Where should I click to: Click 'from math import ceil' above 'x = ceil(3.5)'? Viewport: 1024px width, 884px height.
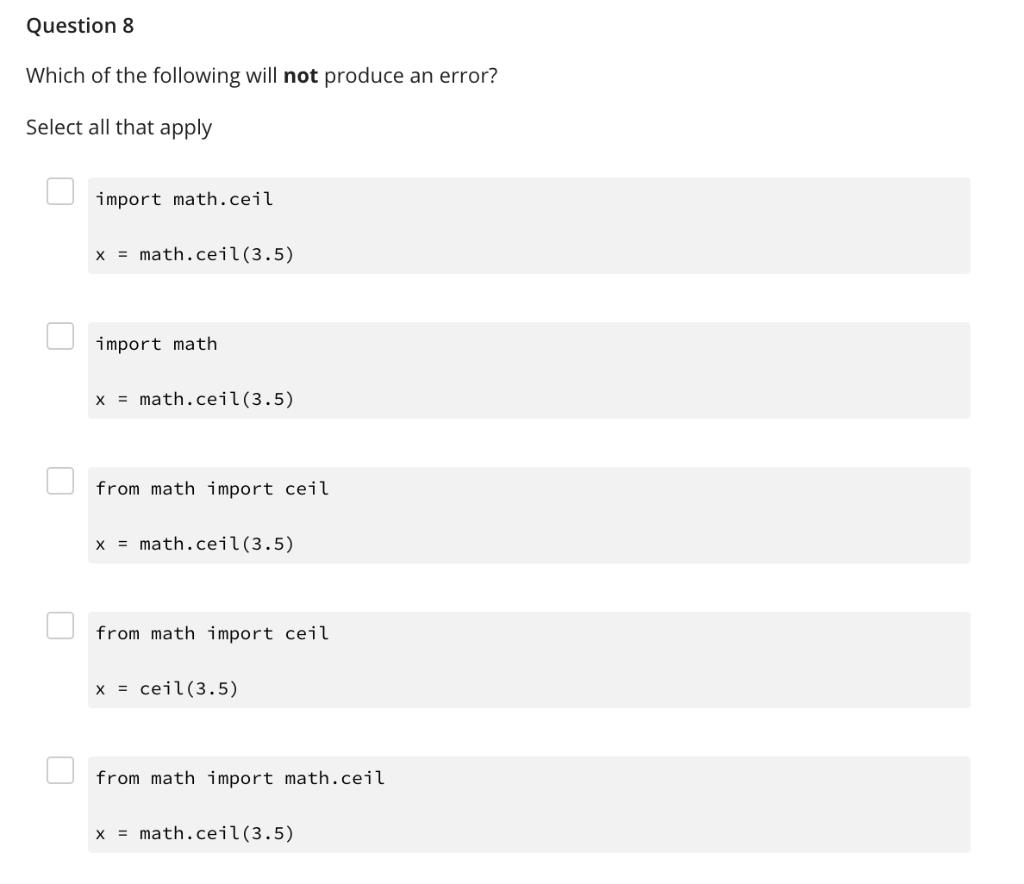pos(212,633)
